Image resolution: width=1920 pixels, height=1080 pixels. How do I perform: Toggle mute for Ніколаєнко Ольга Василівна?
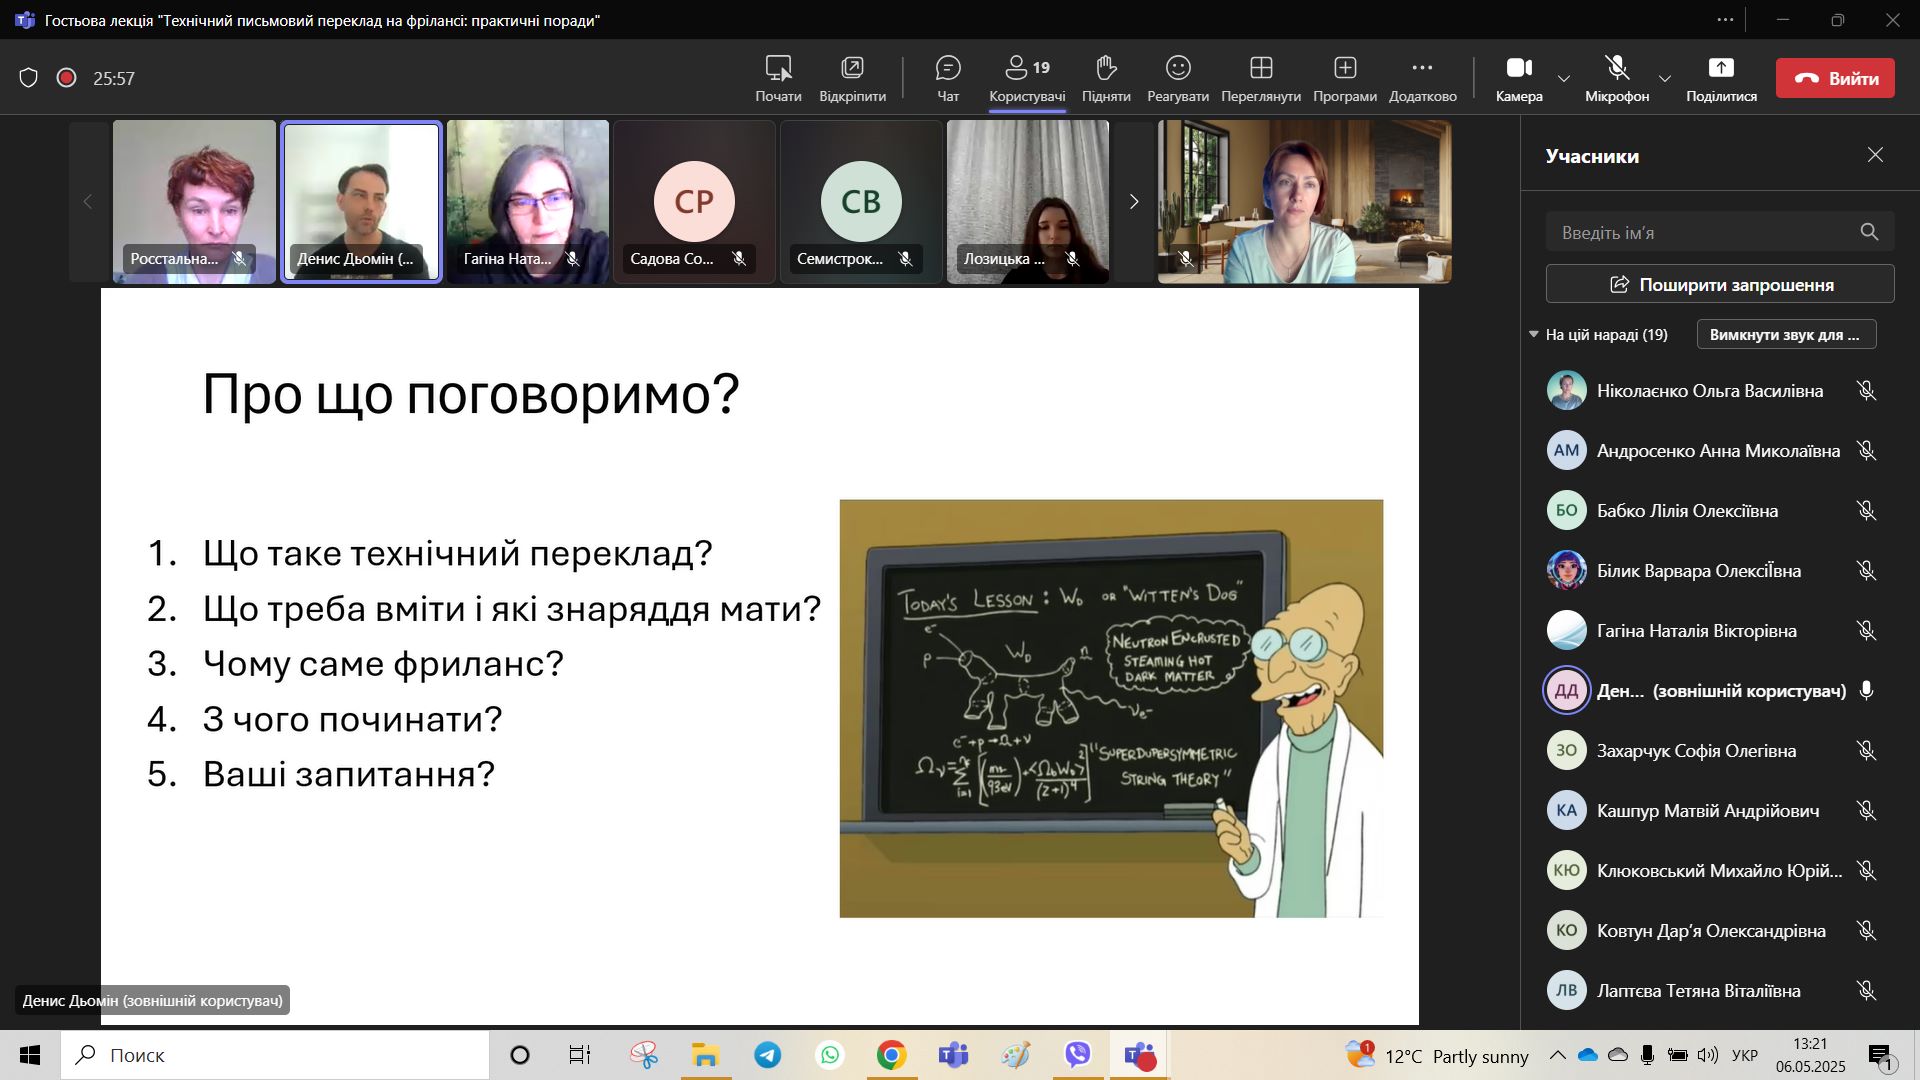point(1865,391)
